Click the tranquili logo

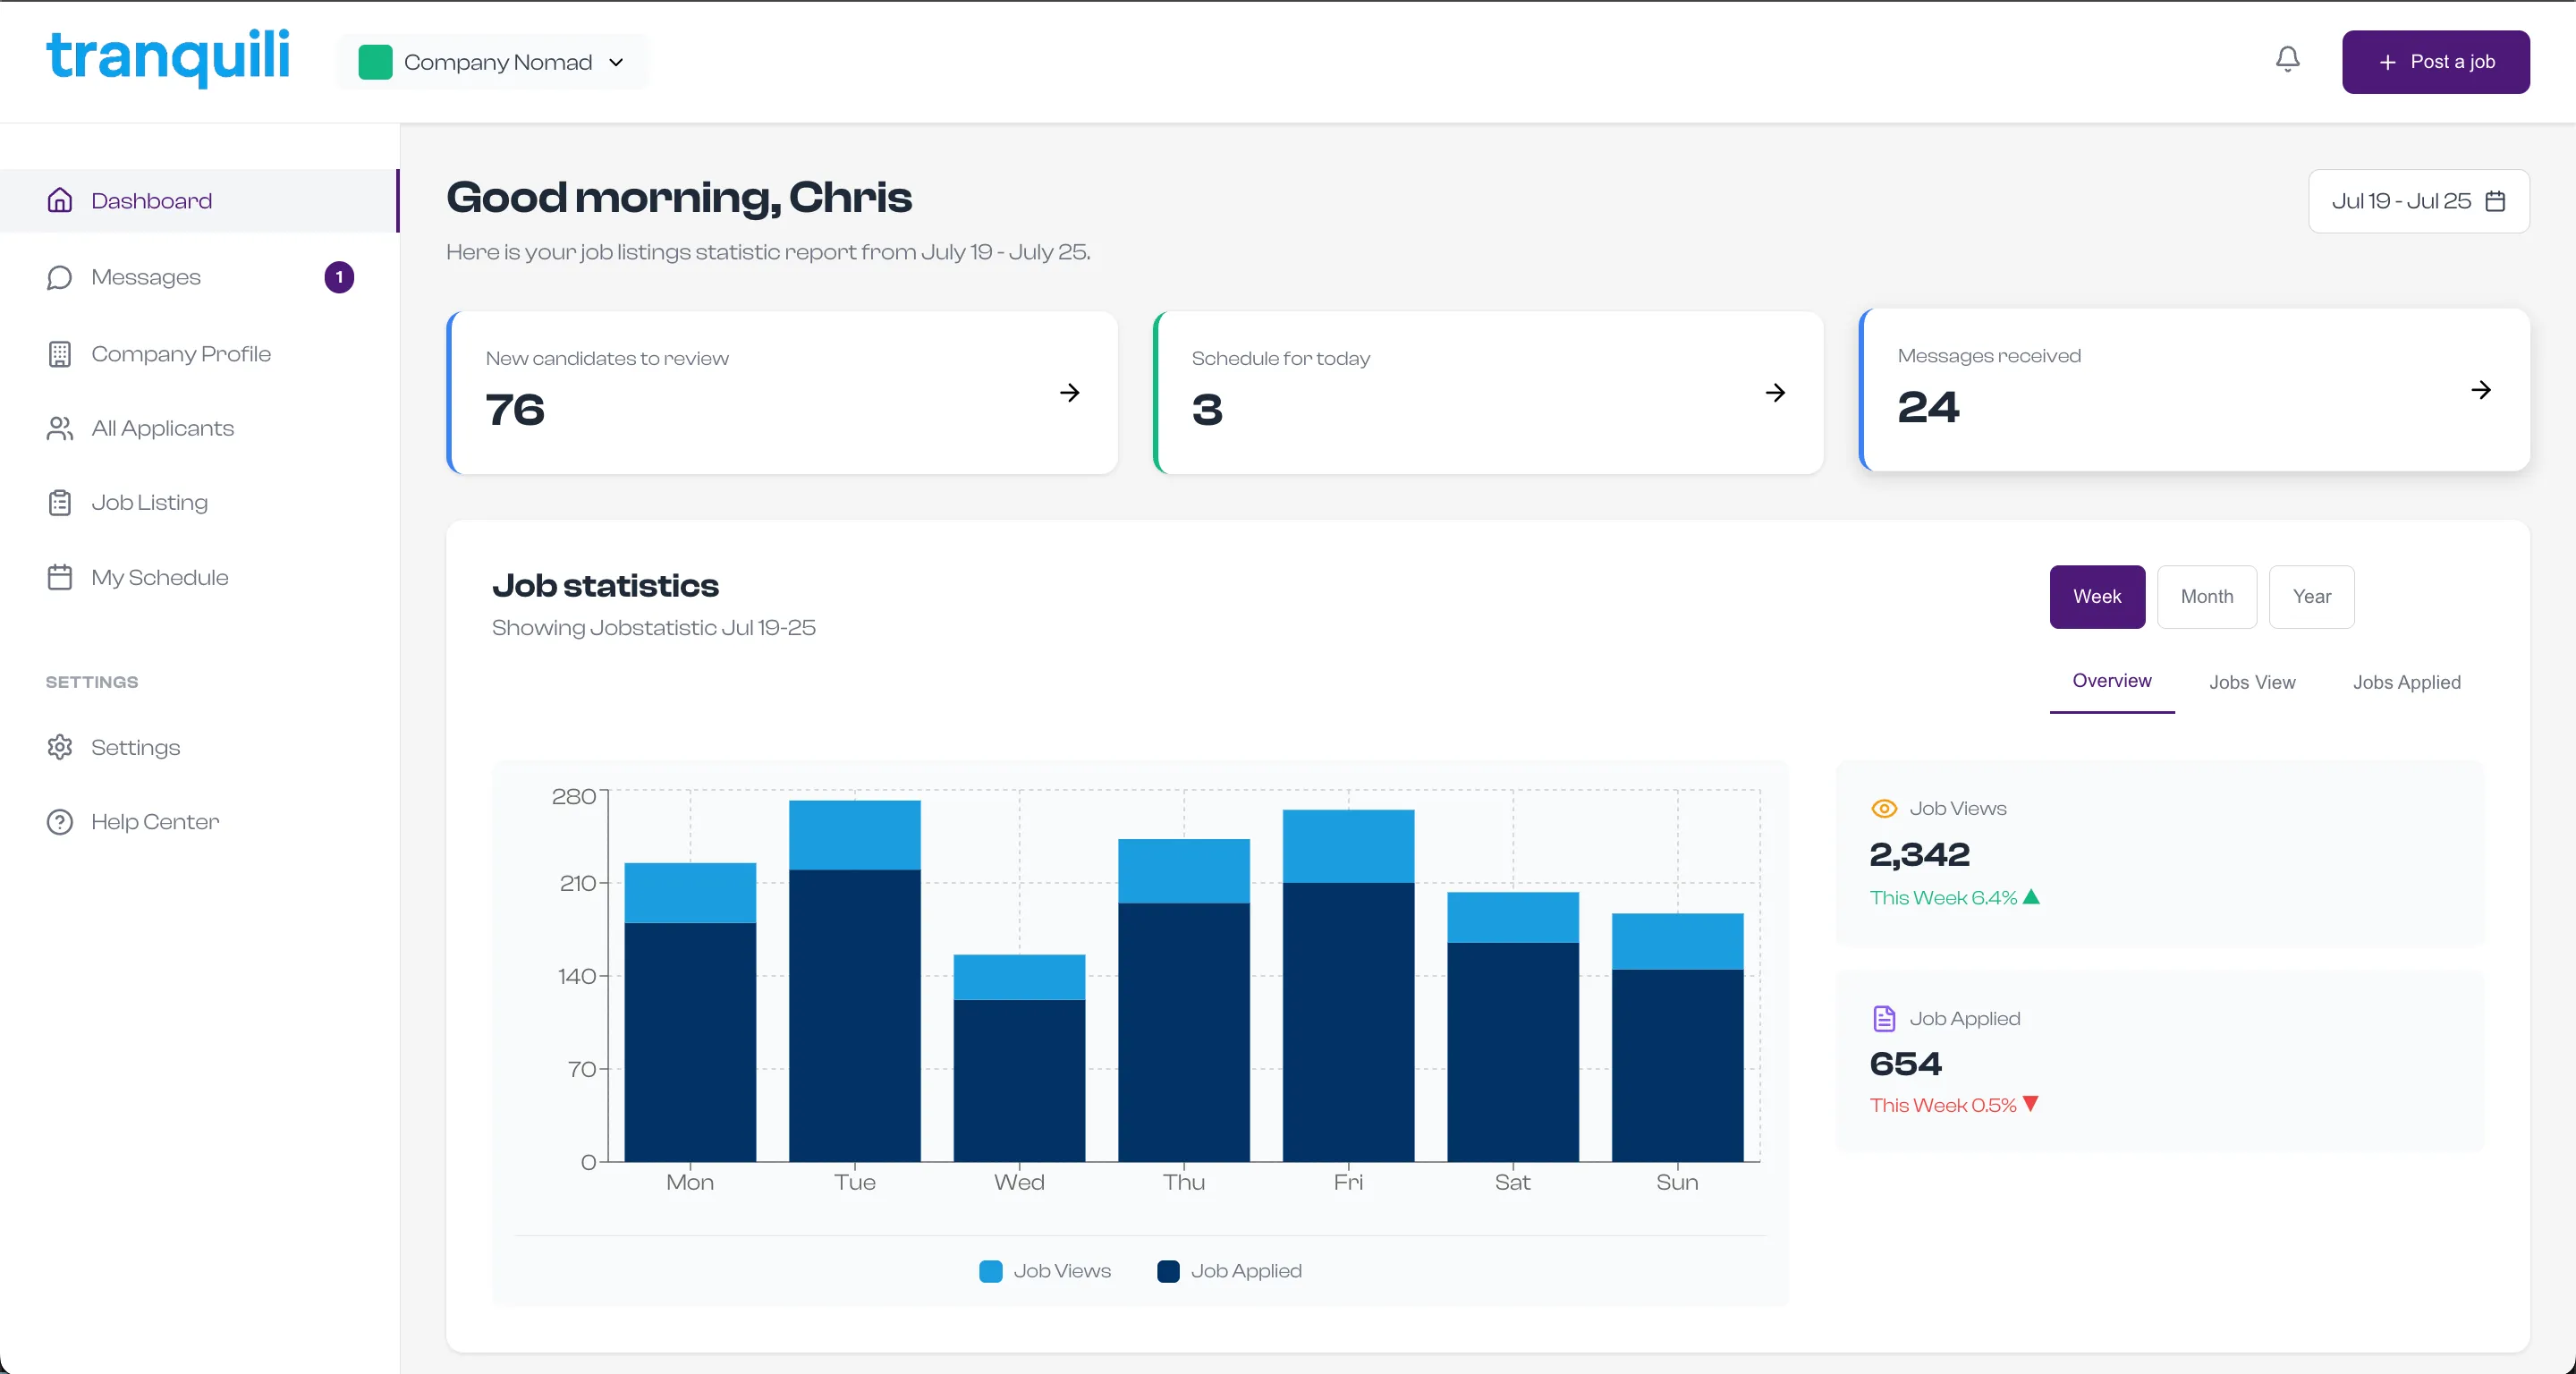[x=168, y=58]
